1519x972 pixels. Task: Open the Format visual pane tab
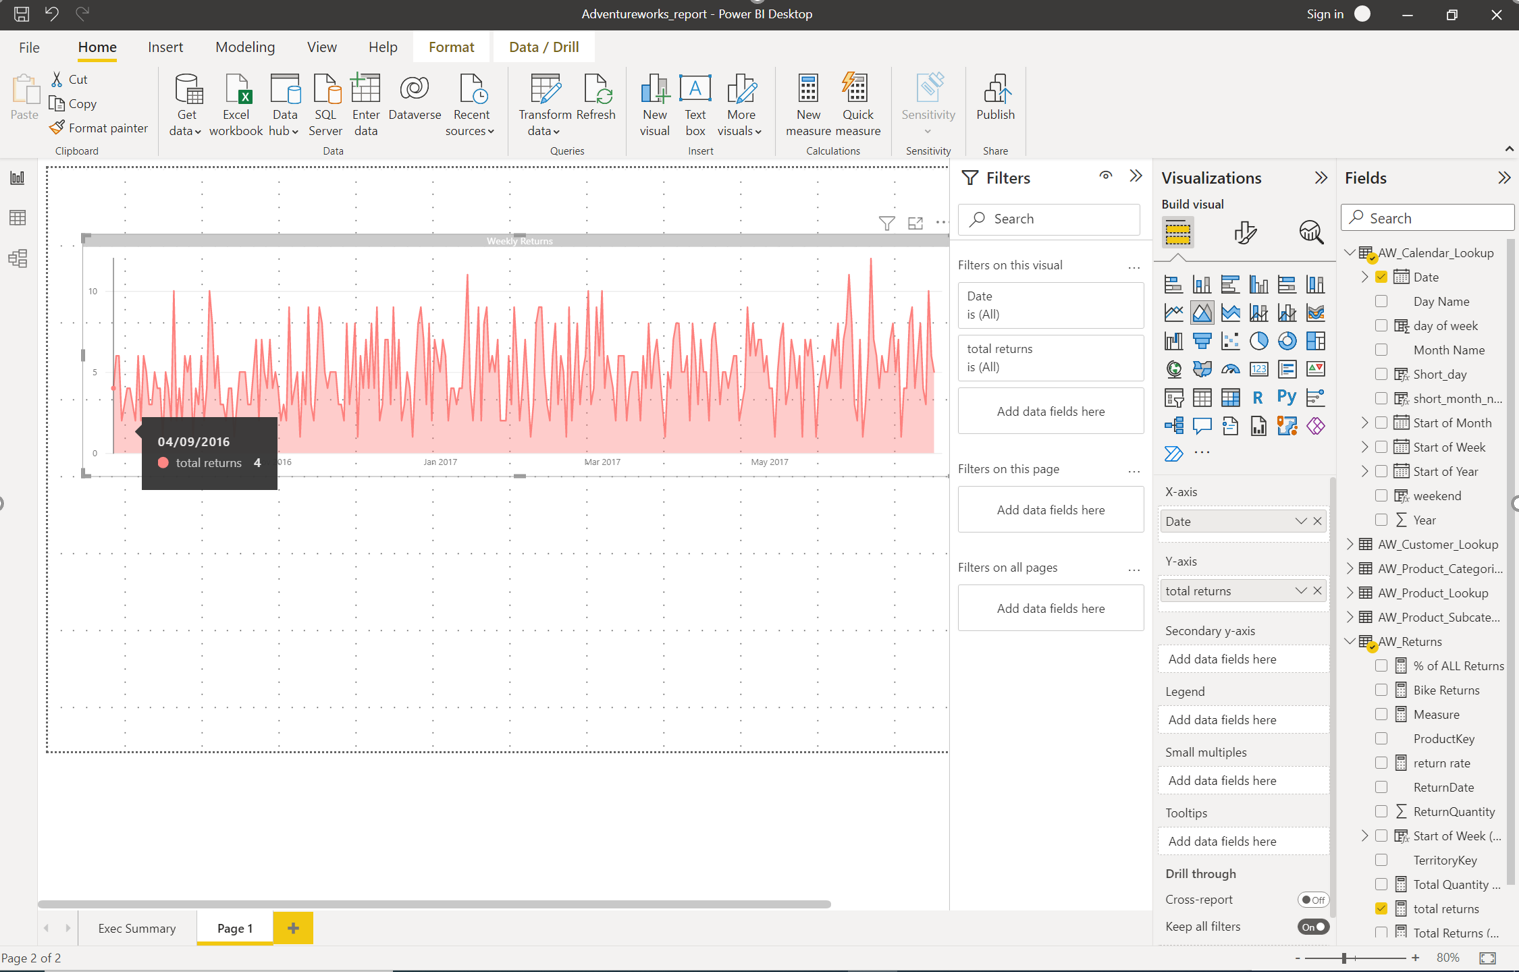point(1245,233)
